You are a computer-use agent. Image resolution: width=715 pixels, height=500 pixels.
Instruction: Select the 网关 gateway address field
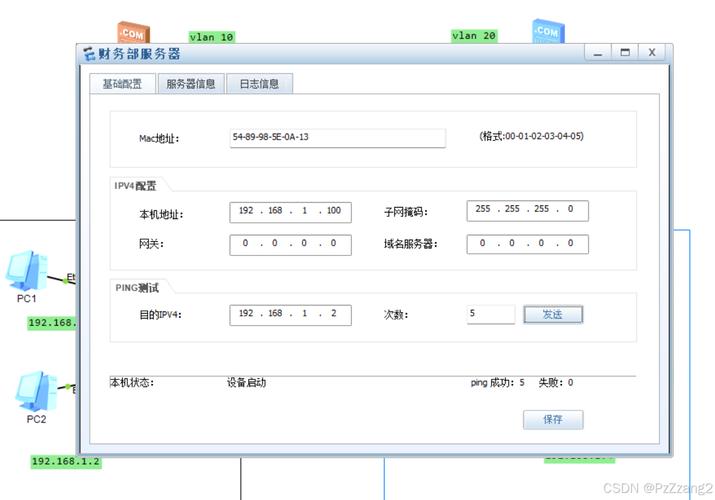290,243
